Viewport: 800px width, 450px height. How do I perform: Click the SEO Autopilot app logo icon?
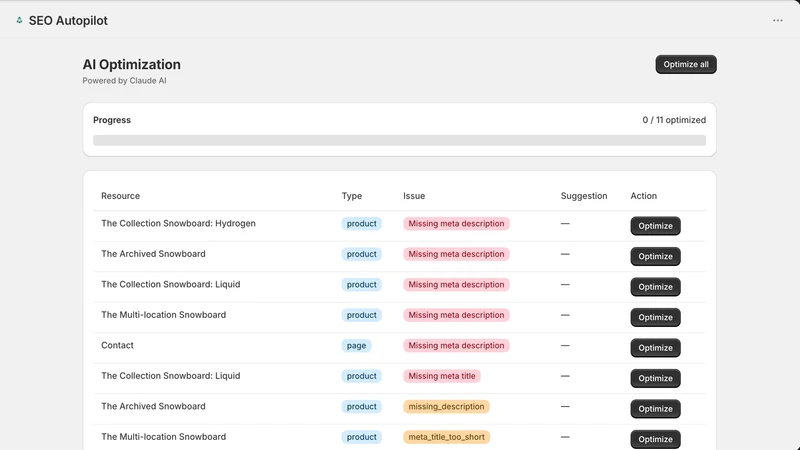(x=19, y=20)
